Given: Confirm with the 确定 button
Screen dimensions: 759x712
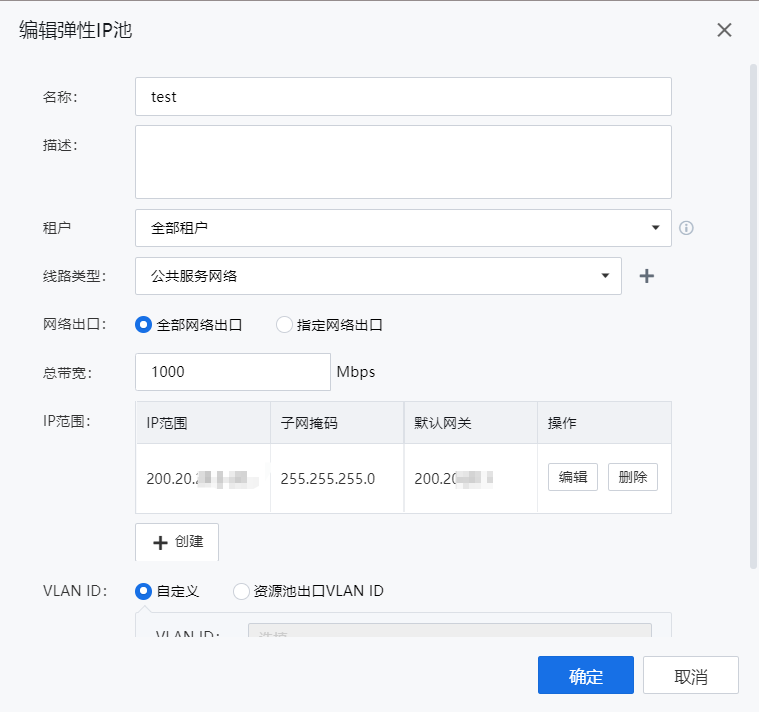Looking at the screenshot, I should pyautogui.click(x=586, y=675).
